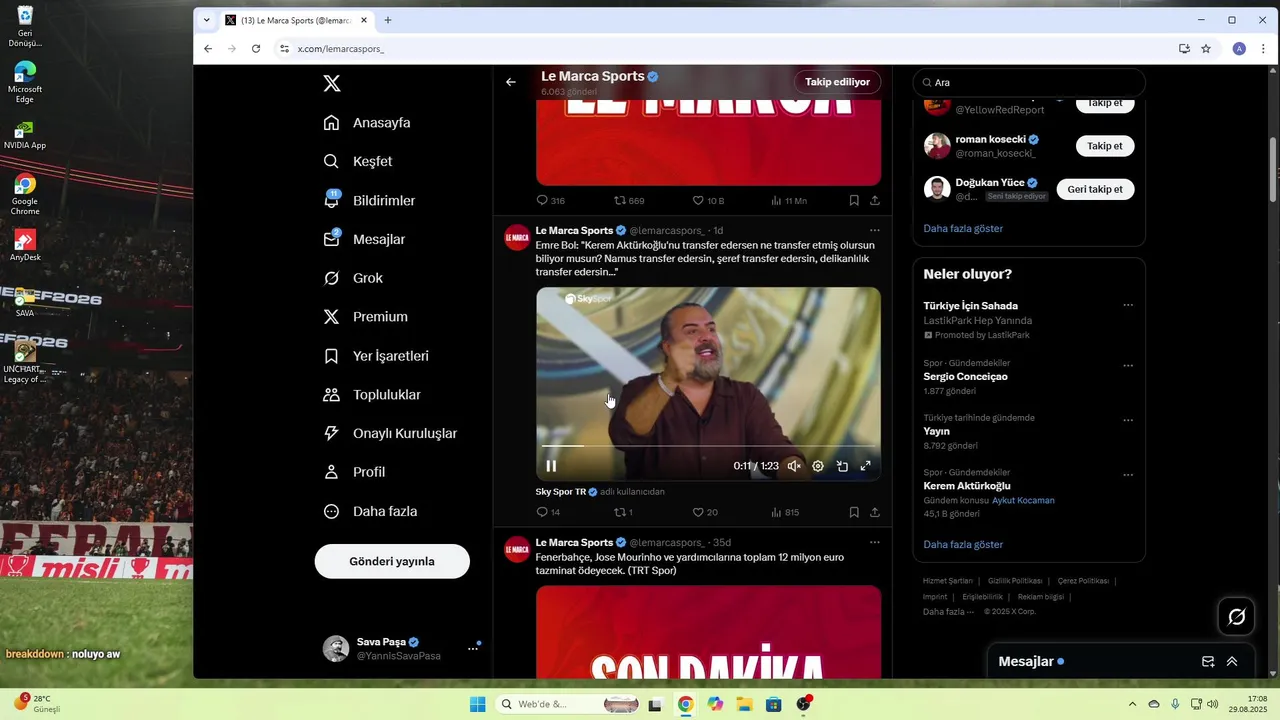Enter video fullscreen mode
1280x720 pixels.
[866, 466]
